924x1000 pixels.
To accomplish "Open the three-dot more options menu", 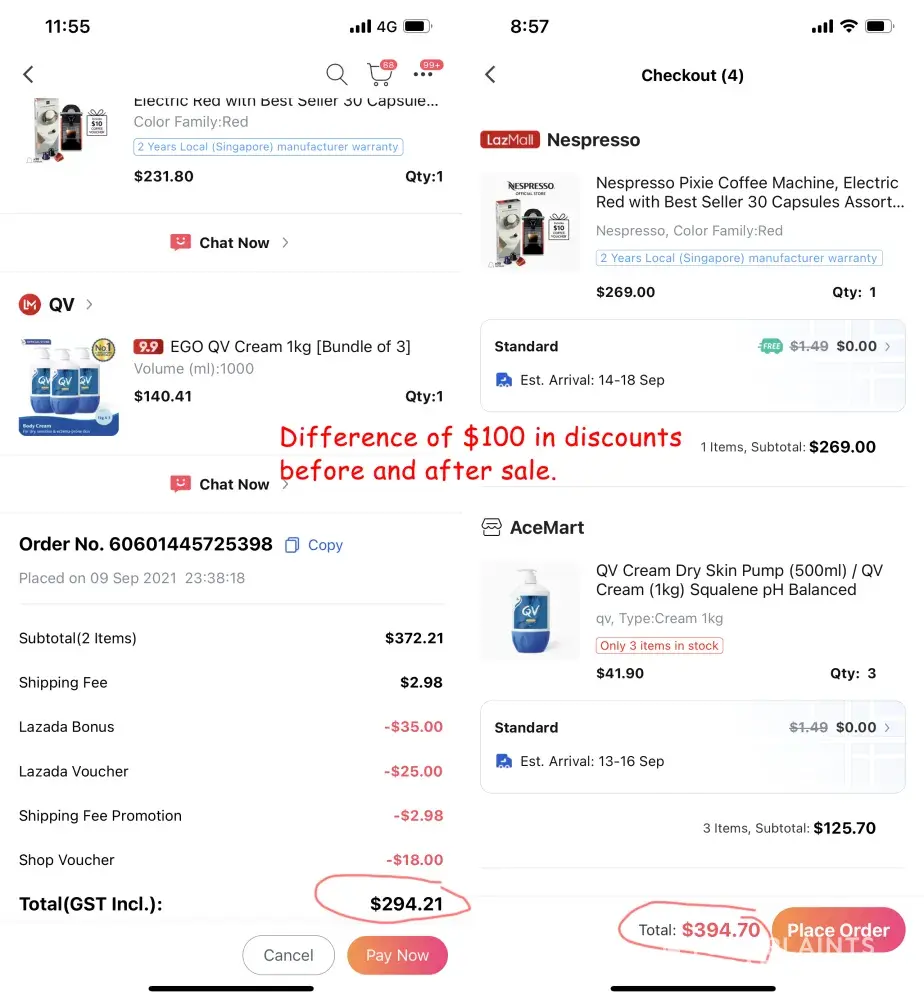I will (x=423, y=75).
